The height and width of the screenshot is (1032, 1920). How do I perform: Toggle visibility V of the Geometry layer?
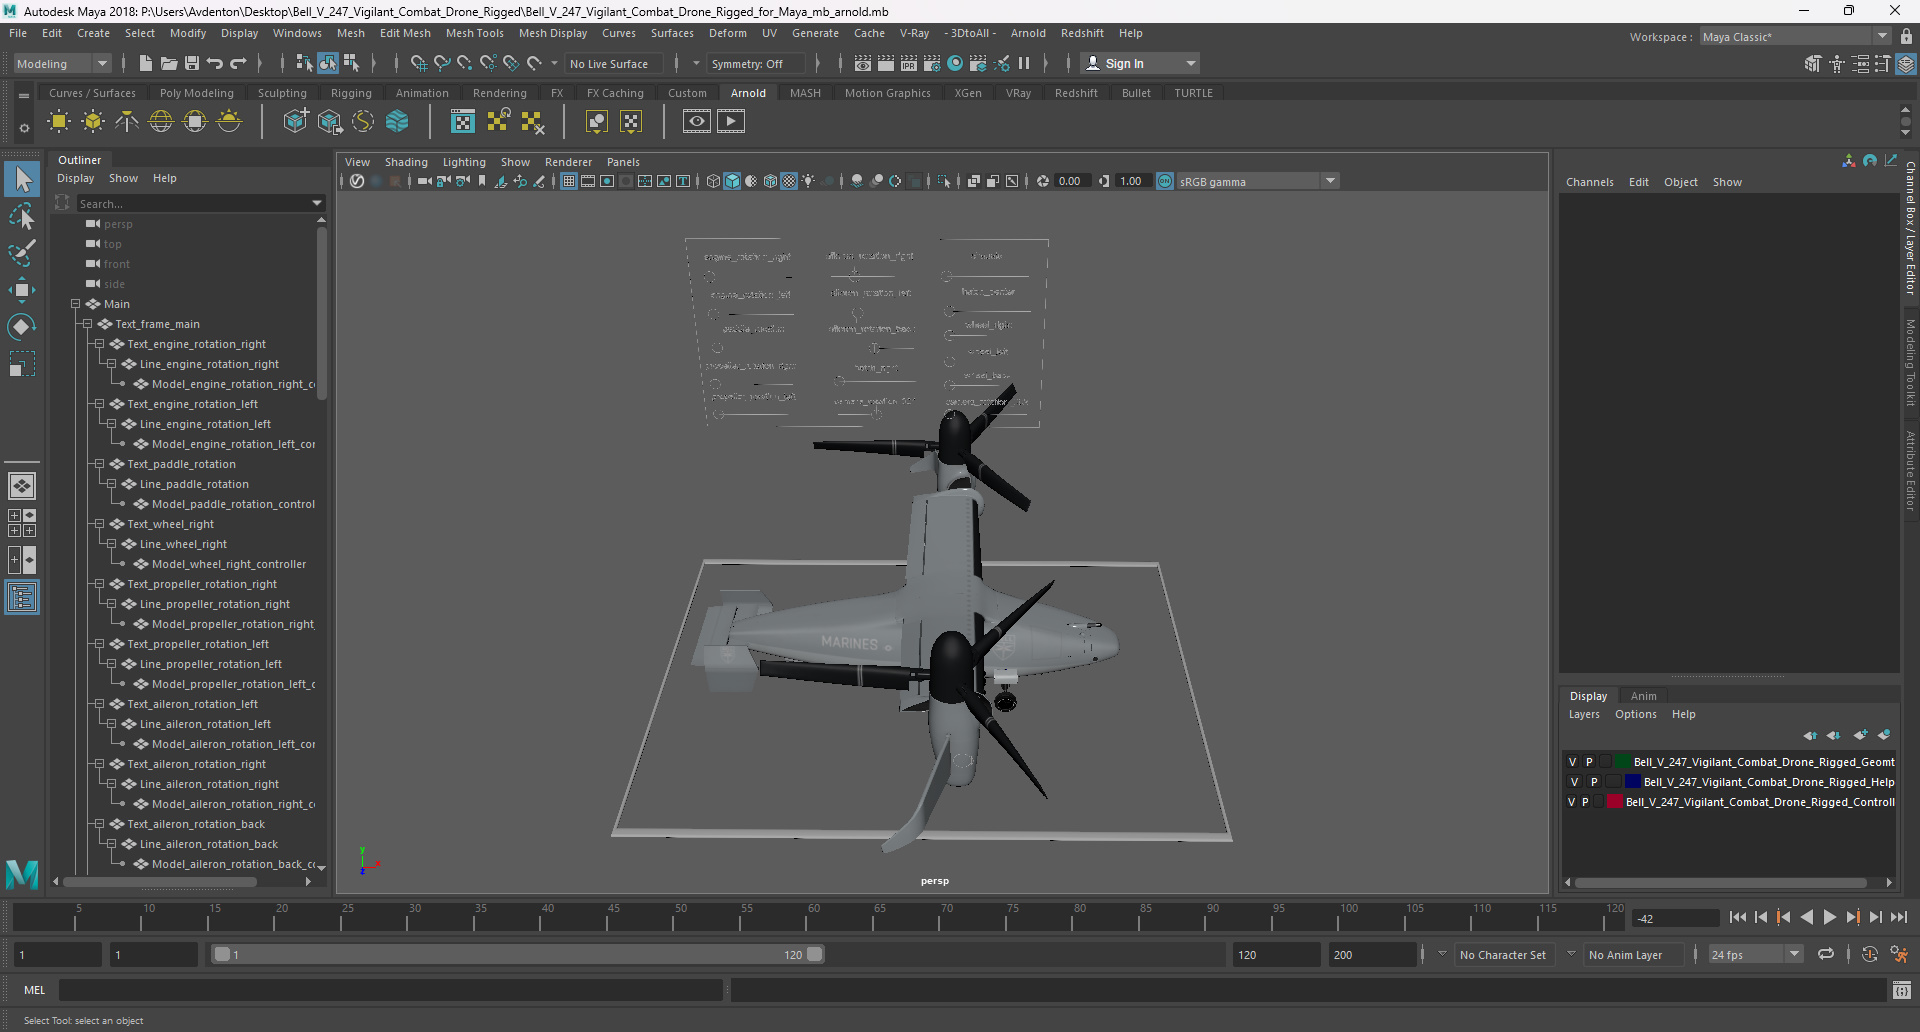click(x=1572, y=762)
